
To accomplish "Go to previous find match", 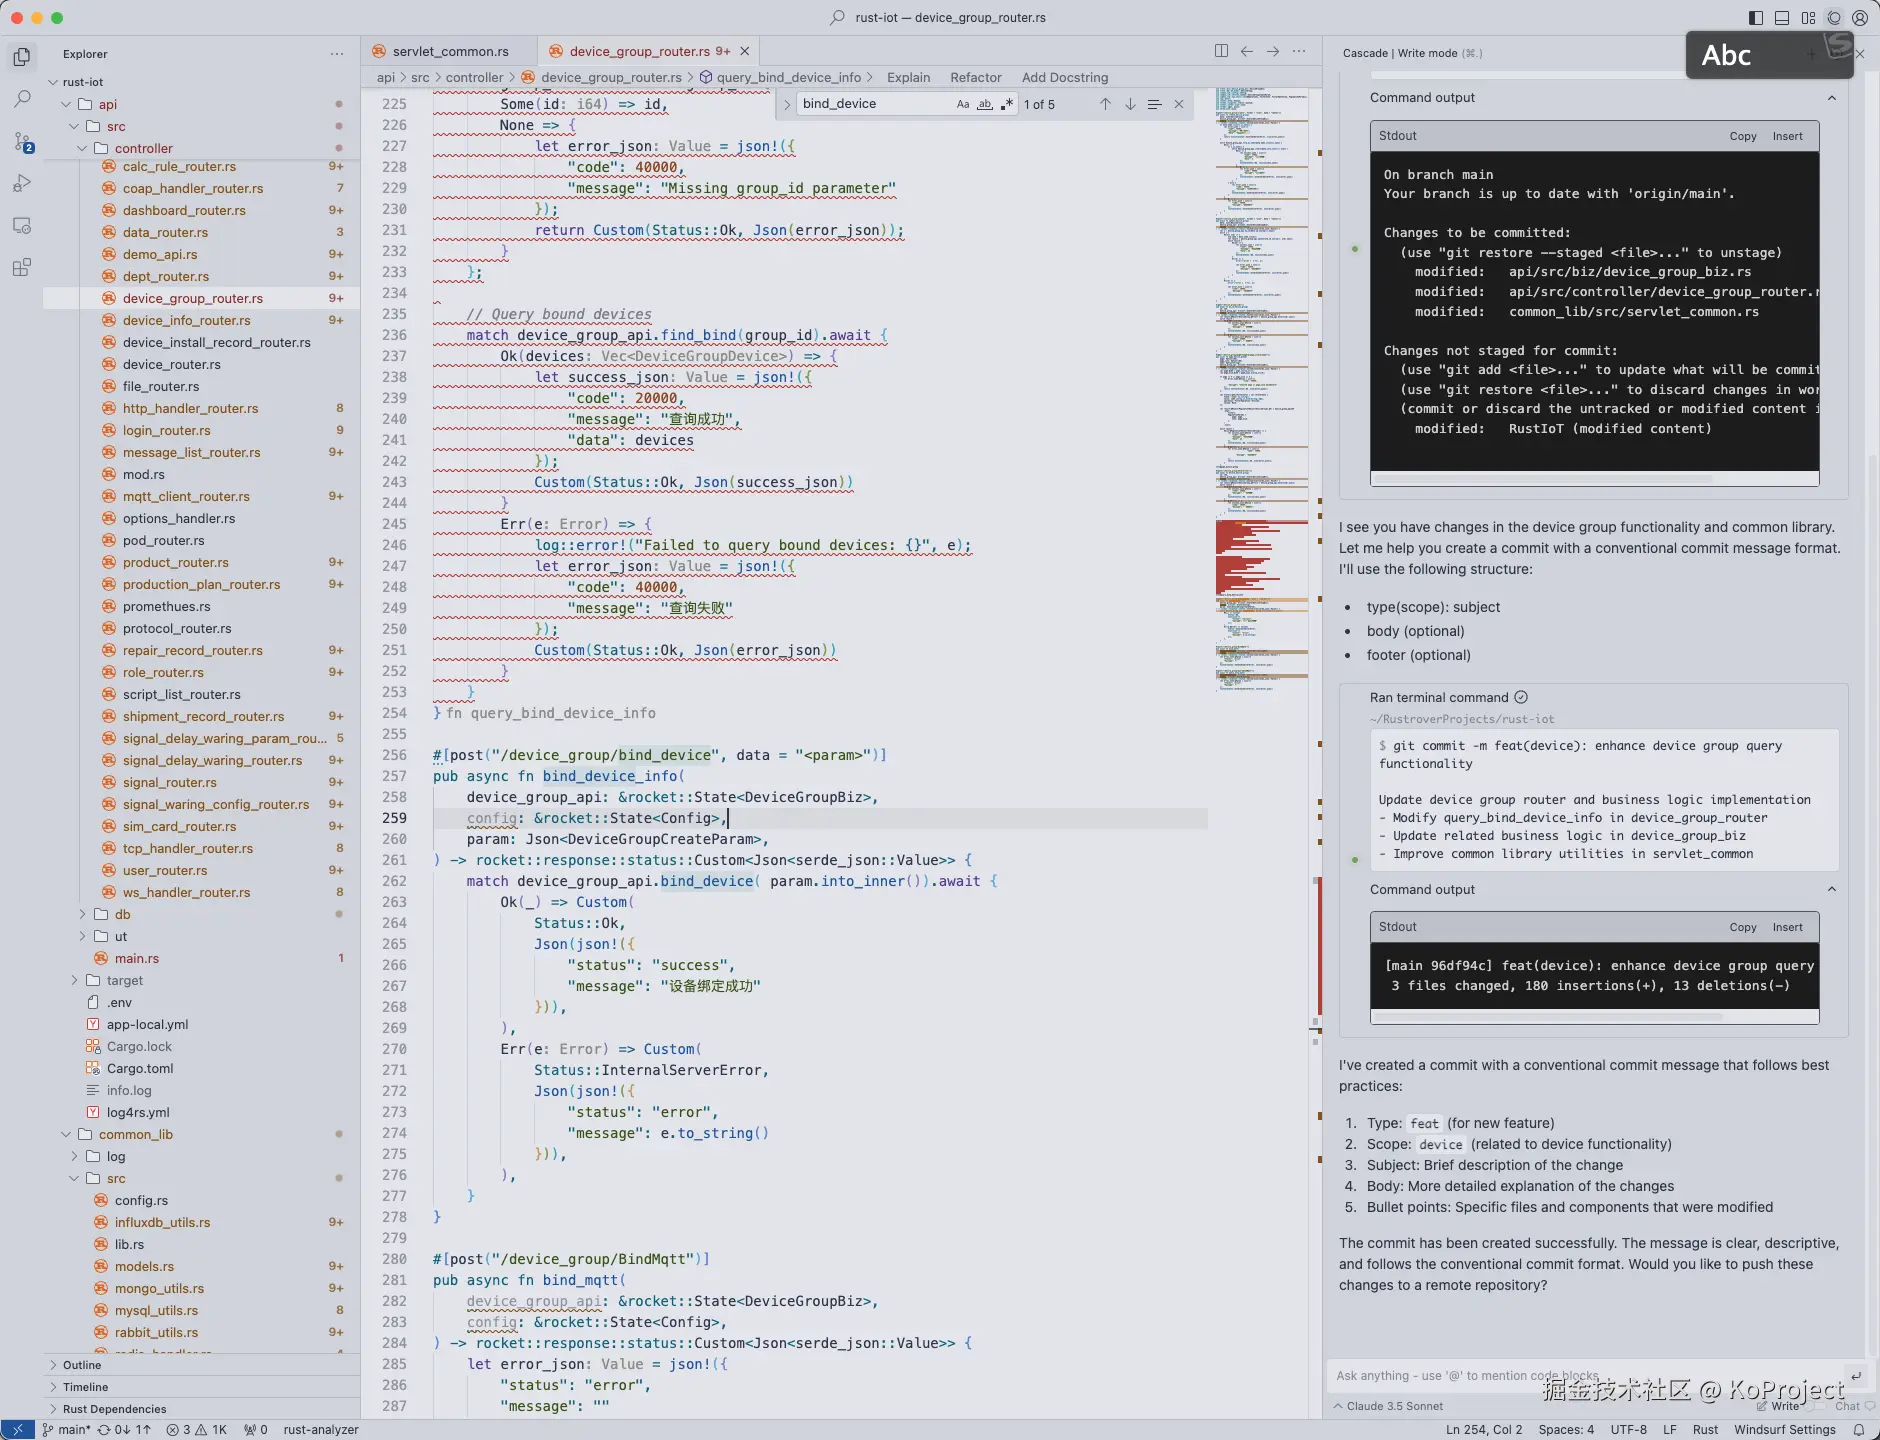I will click(x=1105, y=104).
